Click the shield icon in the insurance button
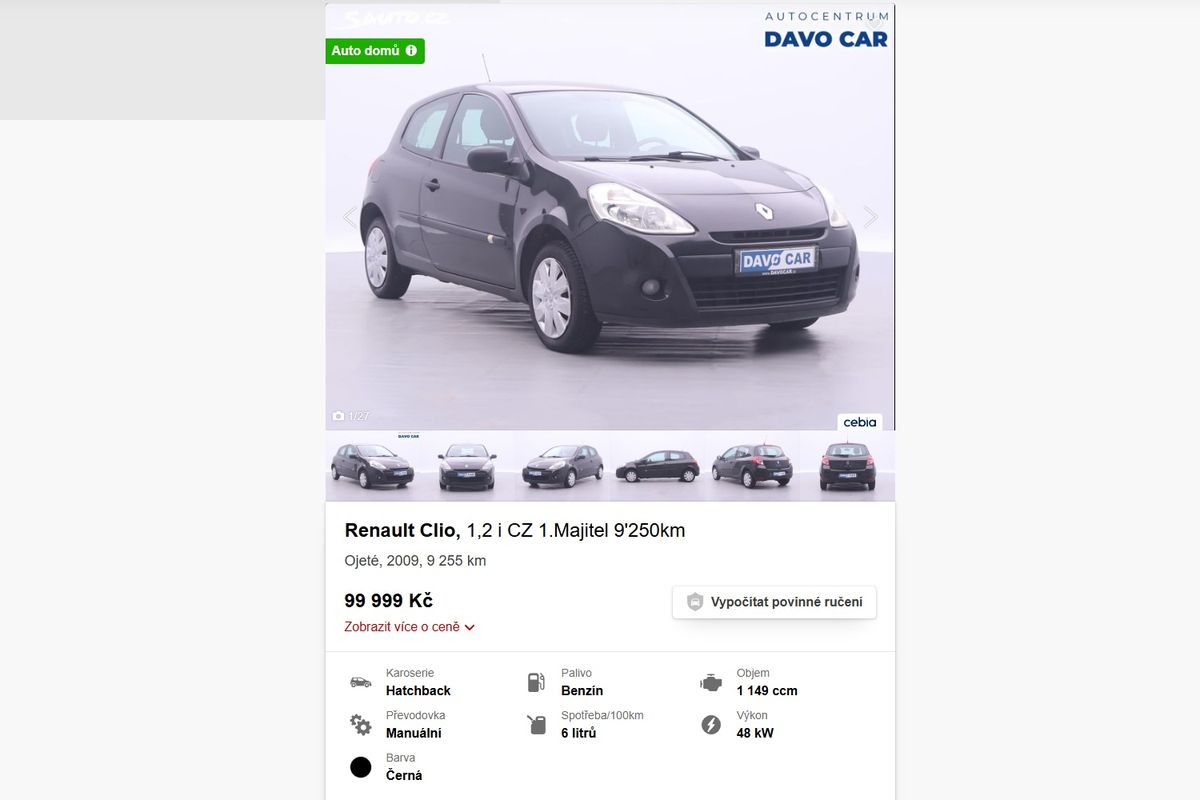 click(695, 602)
